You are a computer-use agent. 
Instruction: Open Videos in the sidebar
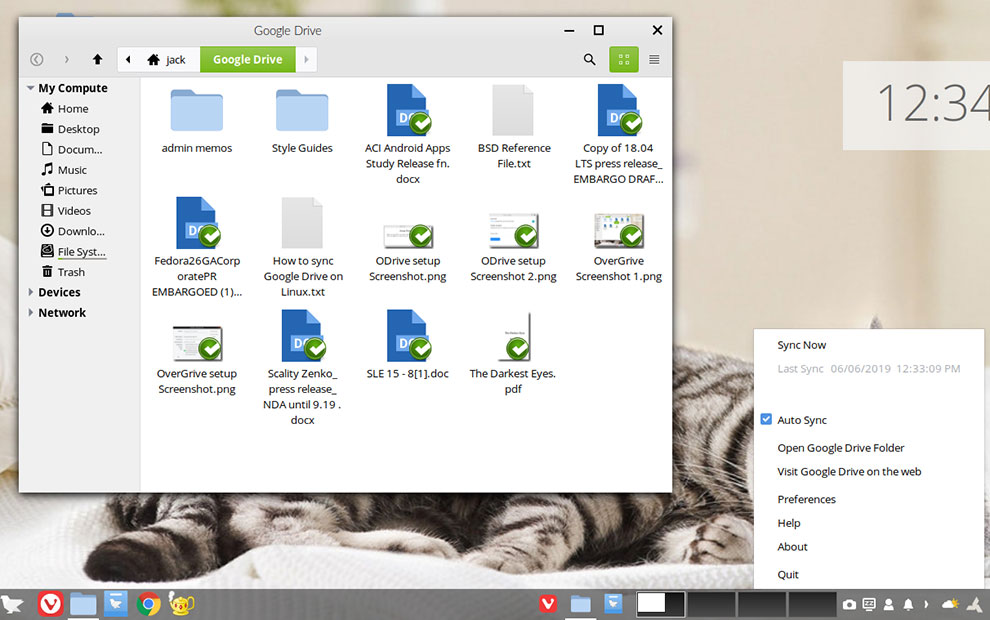coord(66,210)
